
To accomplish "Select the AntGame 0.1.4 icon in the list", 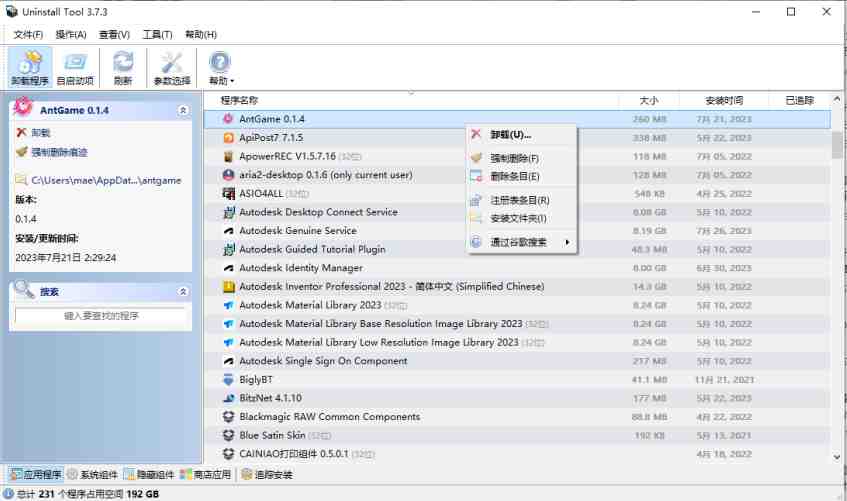I will (228, 119).
